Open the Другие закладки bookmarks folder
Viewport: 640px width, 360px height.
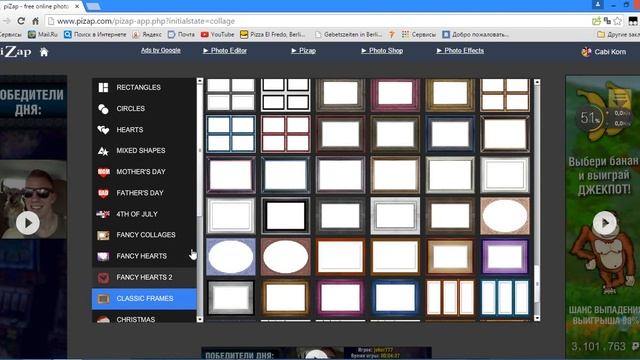click(618, 35)
